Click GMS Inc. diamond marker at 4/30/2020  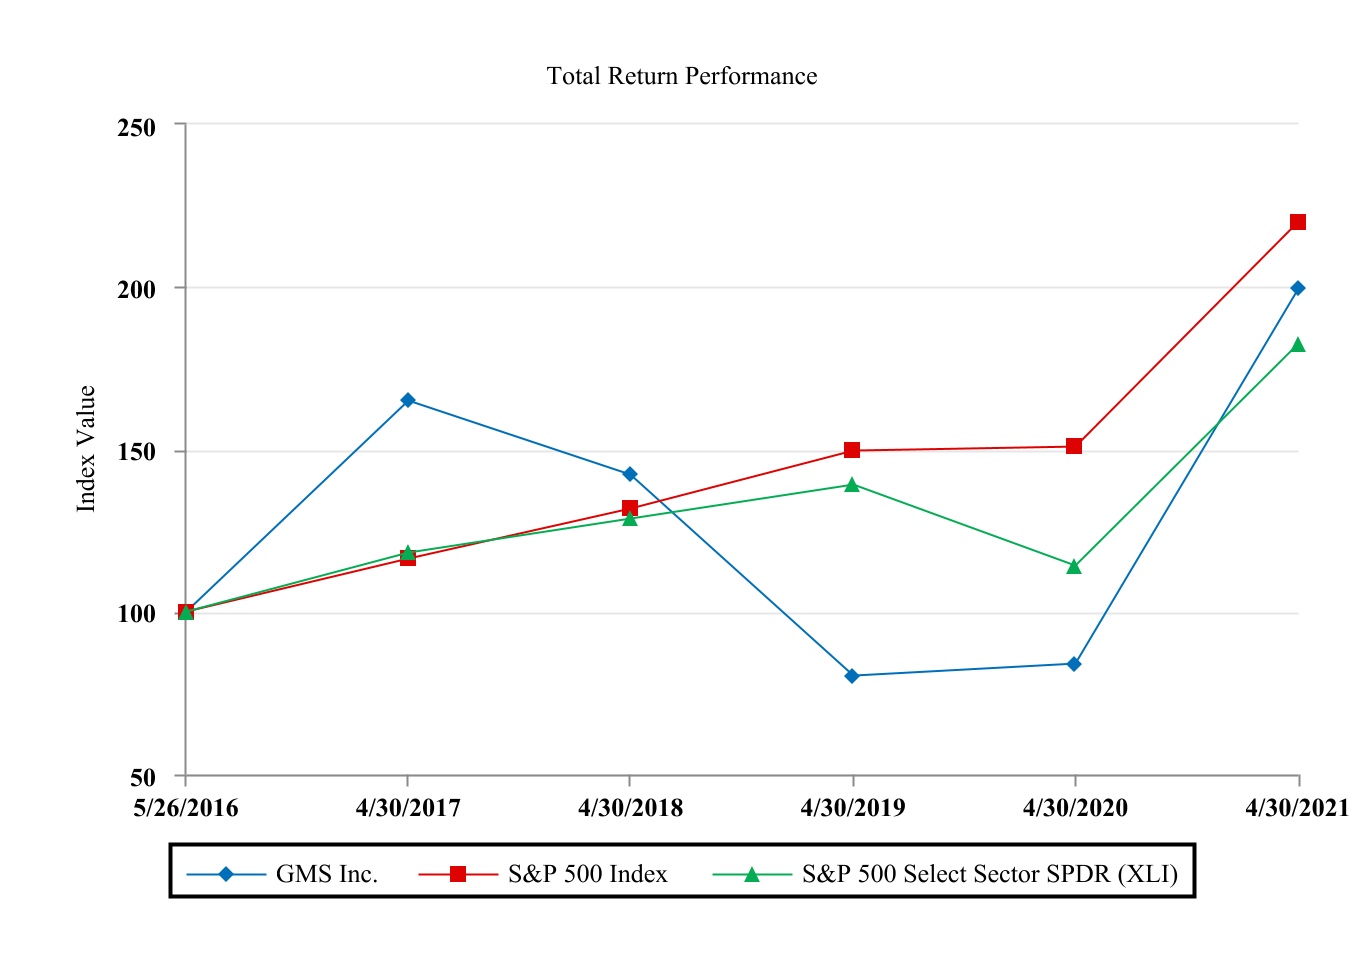pos(1074,664)
